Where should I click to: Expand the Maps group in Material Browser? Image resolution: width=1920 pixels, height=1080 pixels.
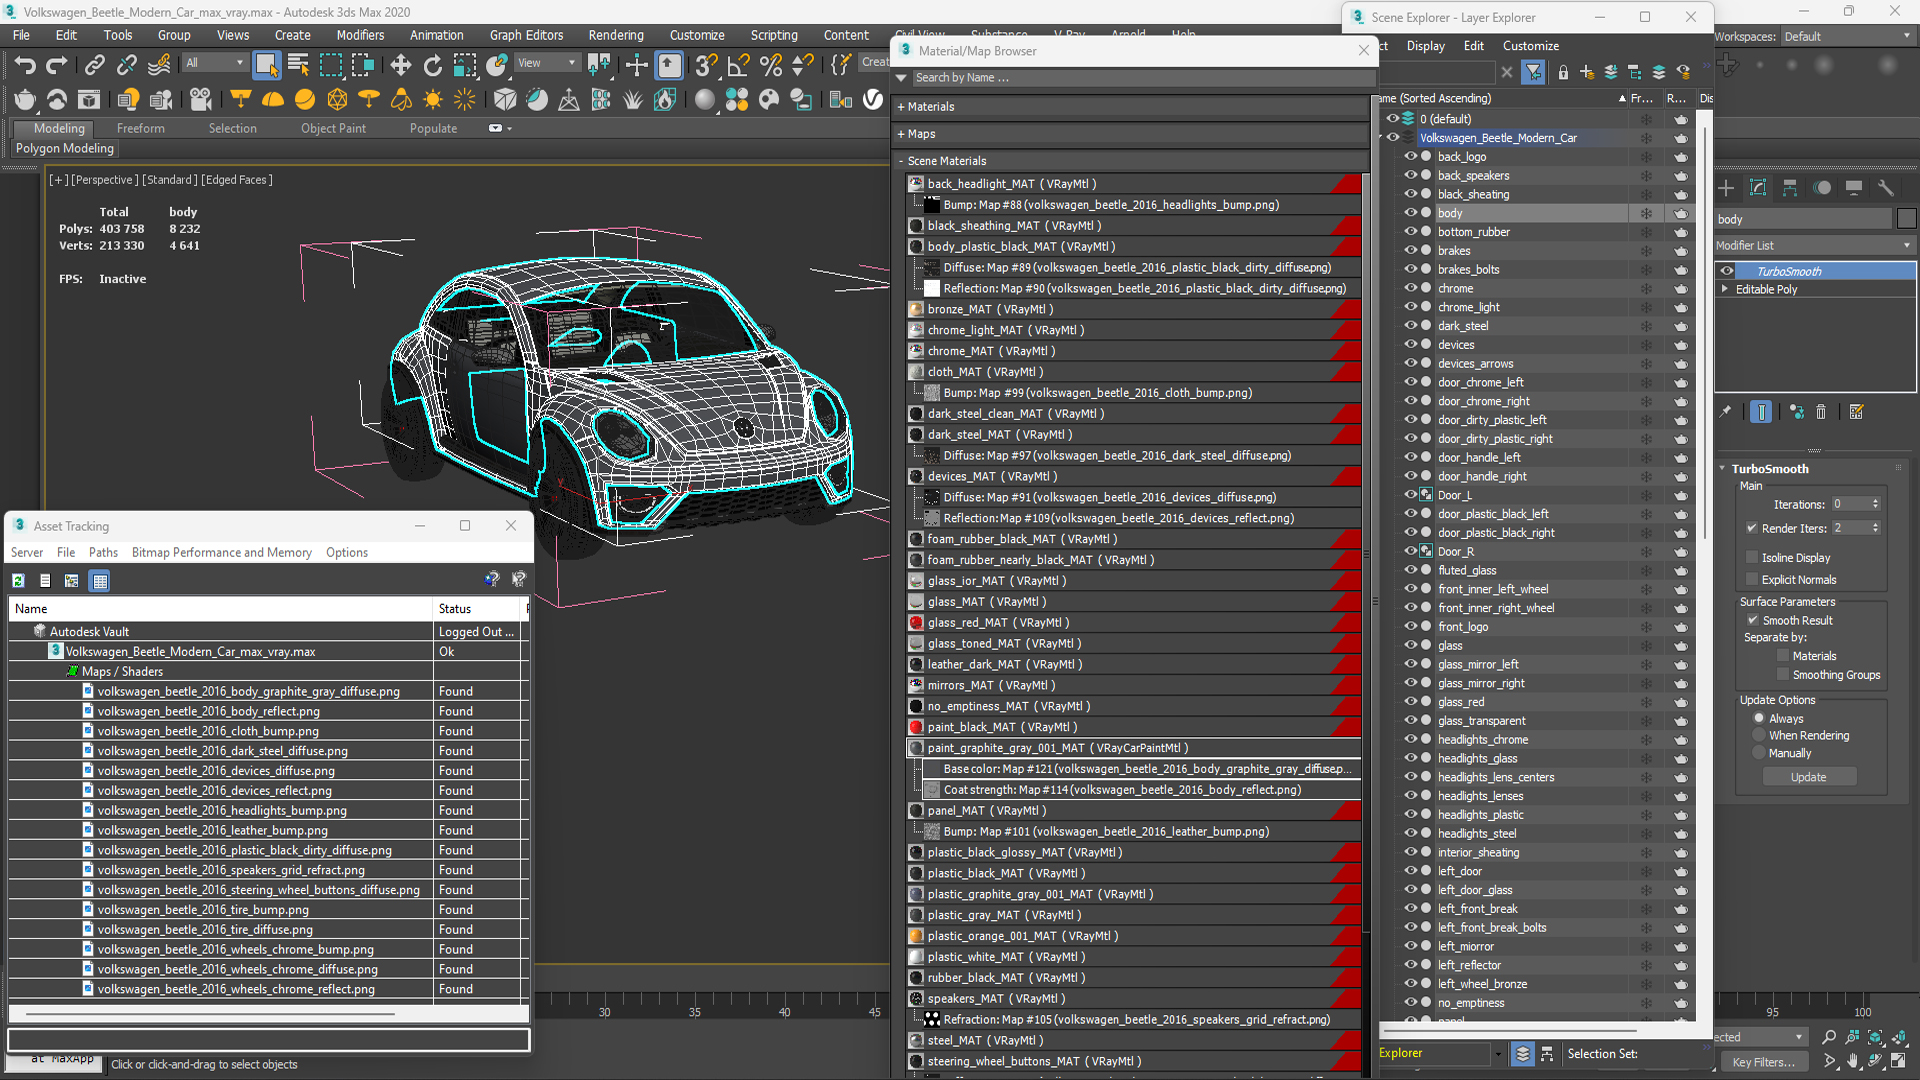pyautogui.click(x=901, y=134)
